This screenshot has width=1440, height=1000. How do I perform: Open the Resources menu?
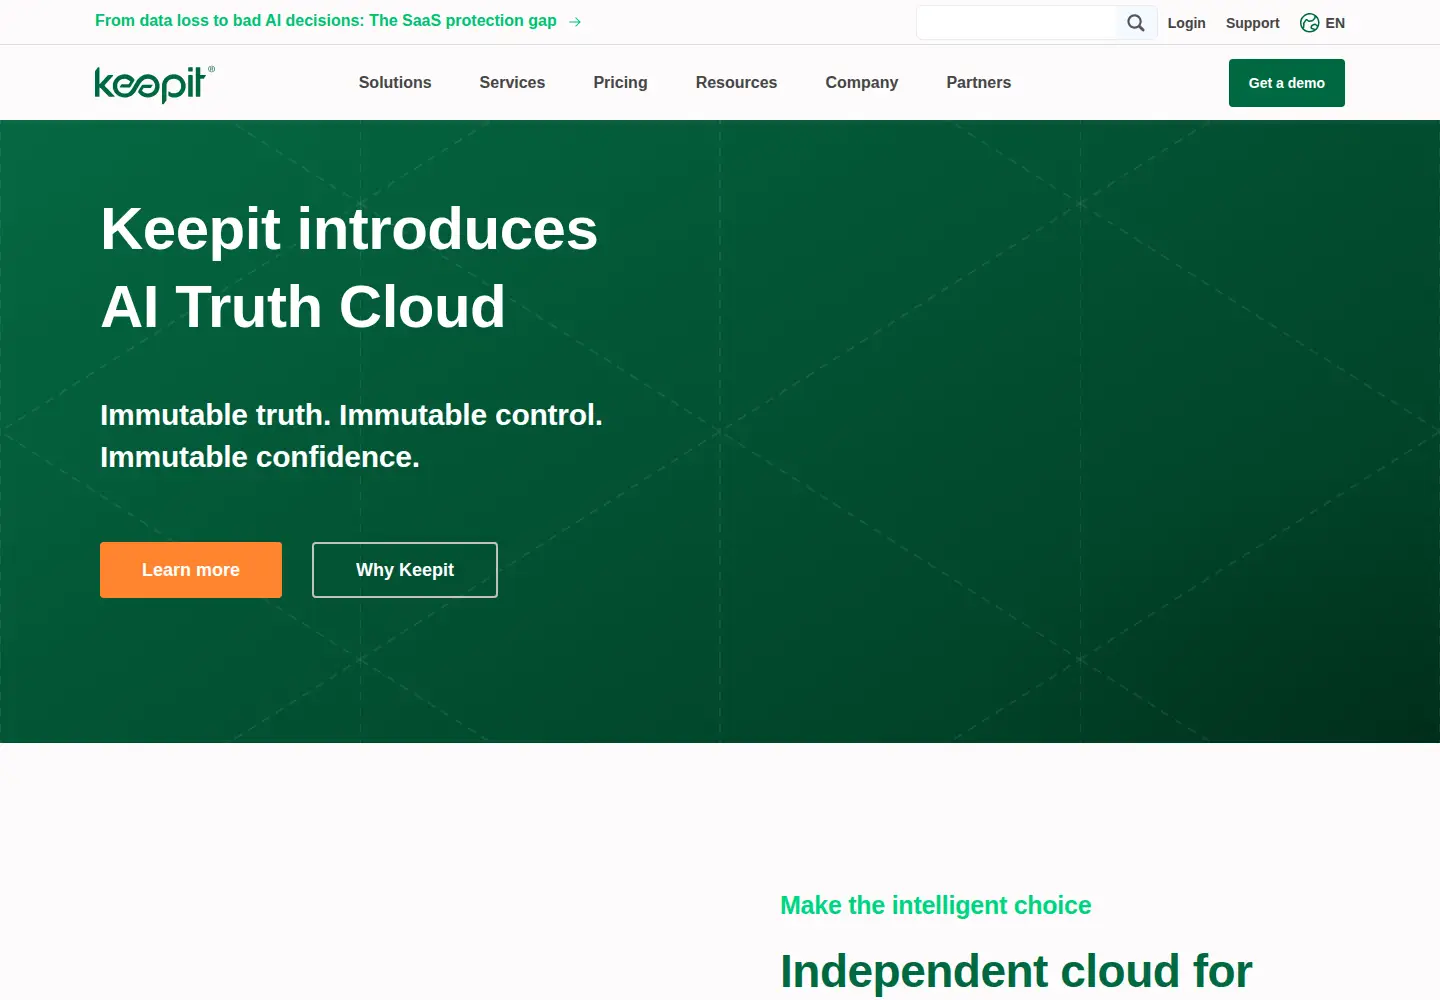coord(736,83)
